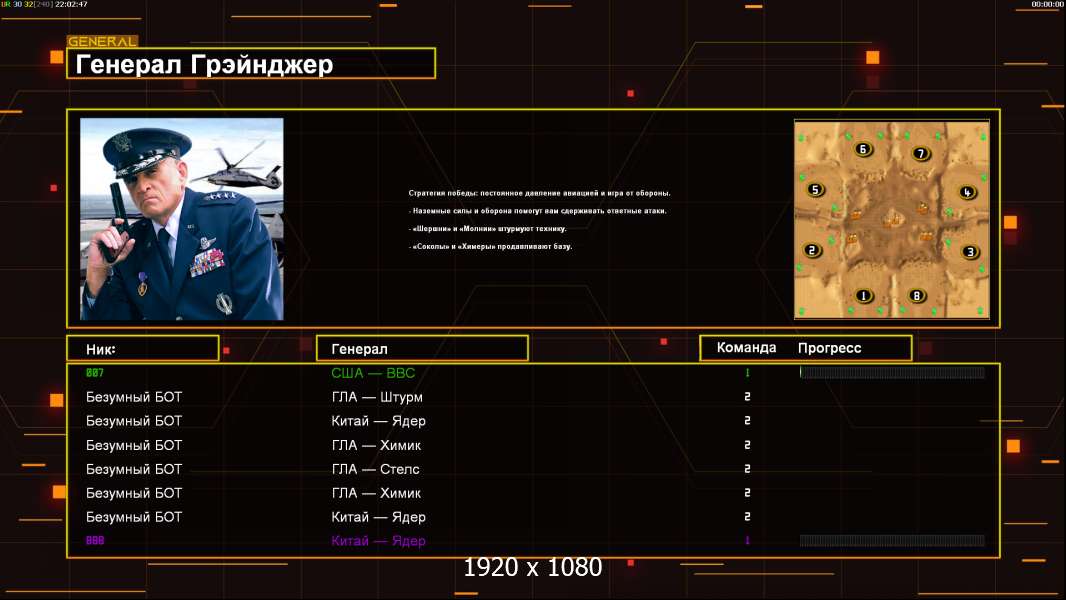Select start position 8 on the map
1066x600 pixels.
917,296
